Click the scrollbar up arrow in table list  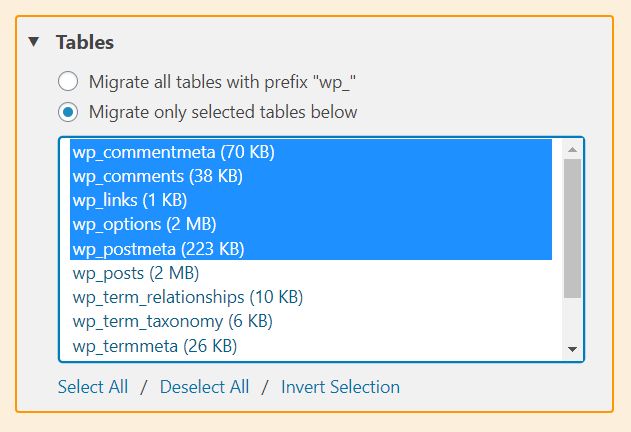pos(572,150)
